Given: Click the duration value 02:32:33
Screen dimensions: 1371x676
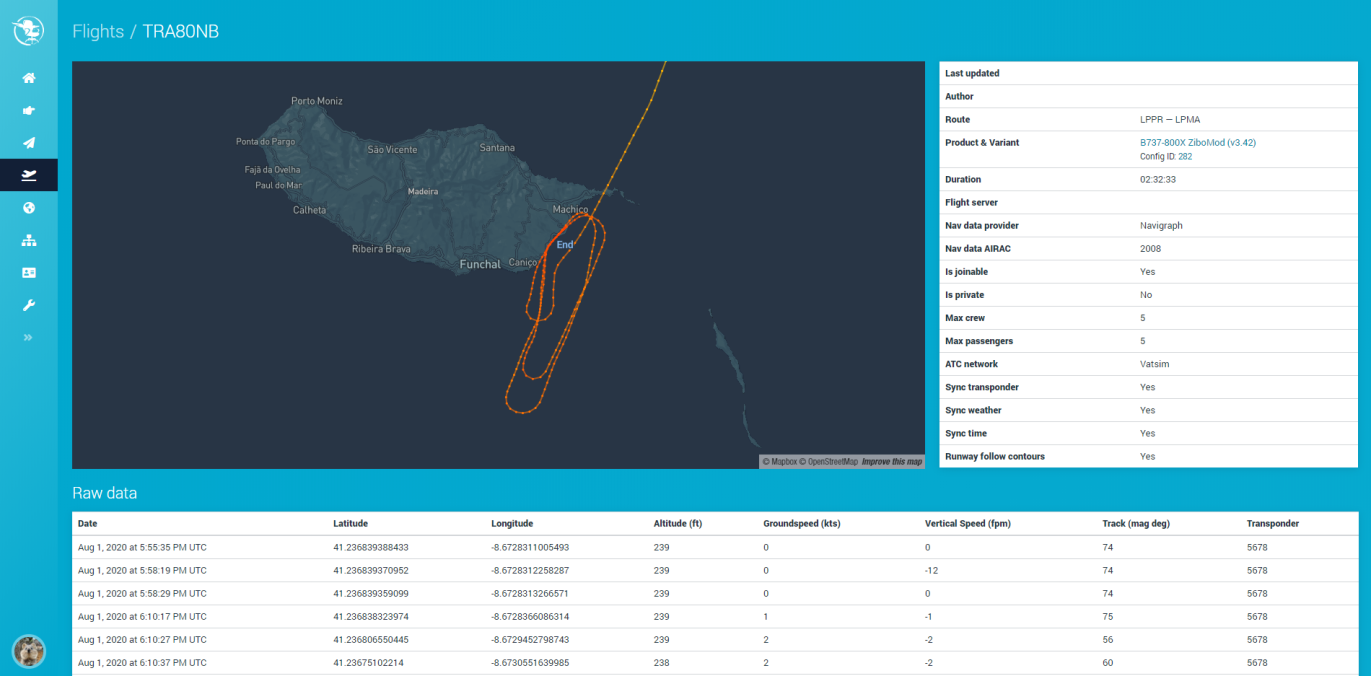Looking at the screenshot, I should 1158,180.
